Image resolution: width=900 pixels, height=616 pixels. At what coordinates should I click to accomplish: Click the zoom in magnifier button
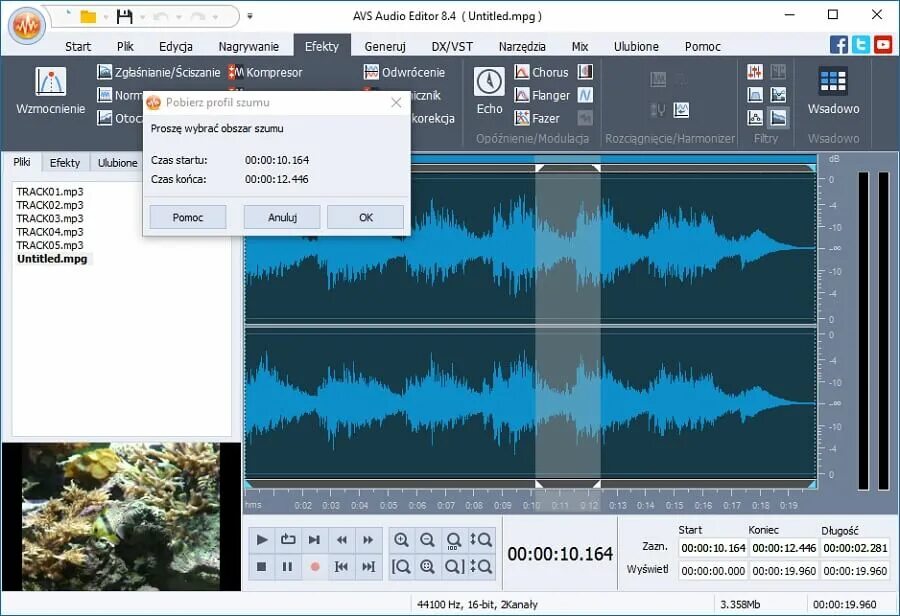401,540
